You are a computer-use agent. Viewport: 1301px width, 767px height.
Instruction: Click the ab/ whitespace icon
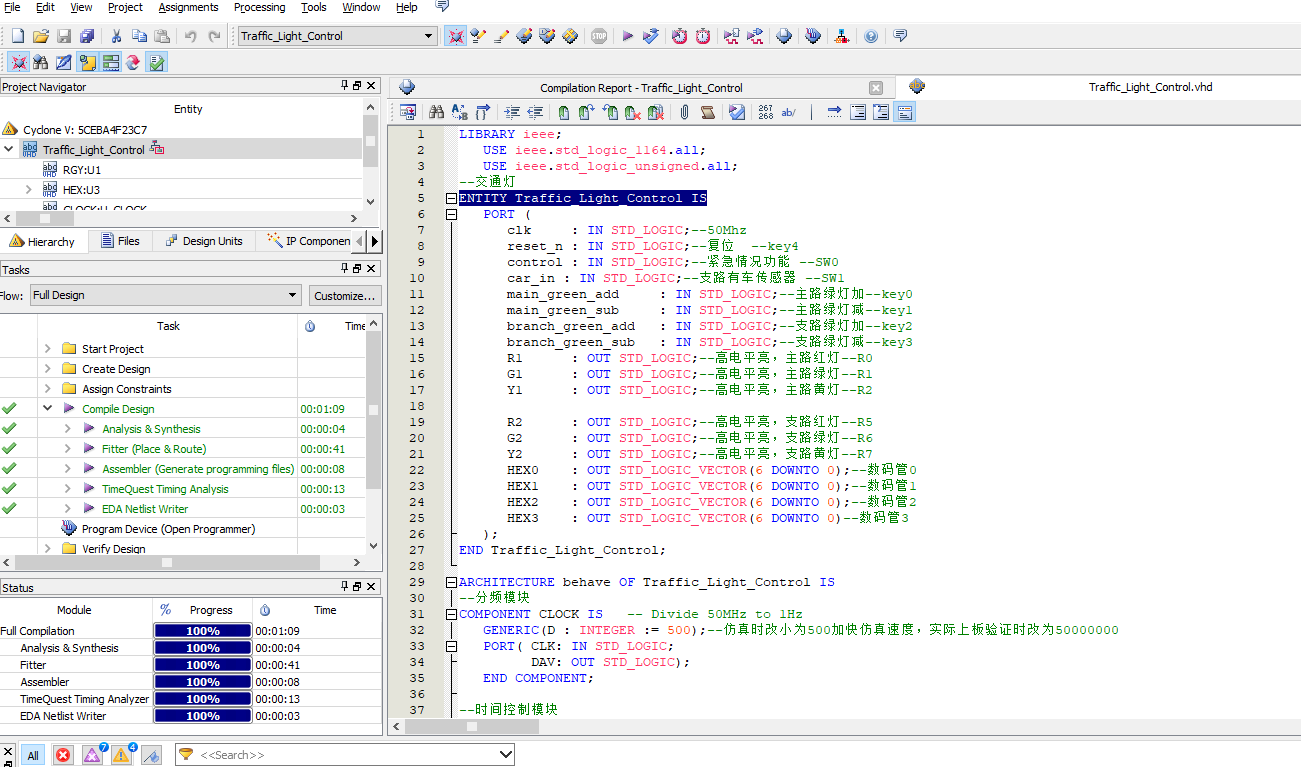[x=789, y=113]
